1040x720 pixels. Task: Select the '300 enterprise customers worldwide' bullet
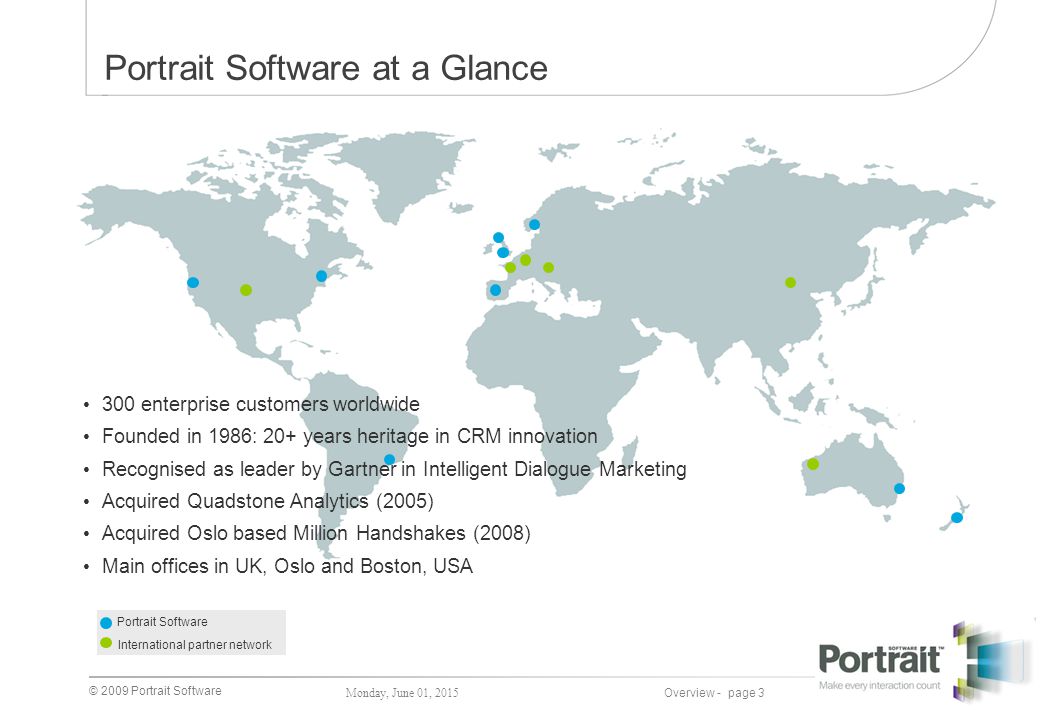pyautogui.click(x=261, y=404)
